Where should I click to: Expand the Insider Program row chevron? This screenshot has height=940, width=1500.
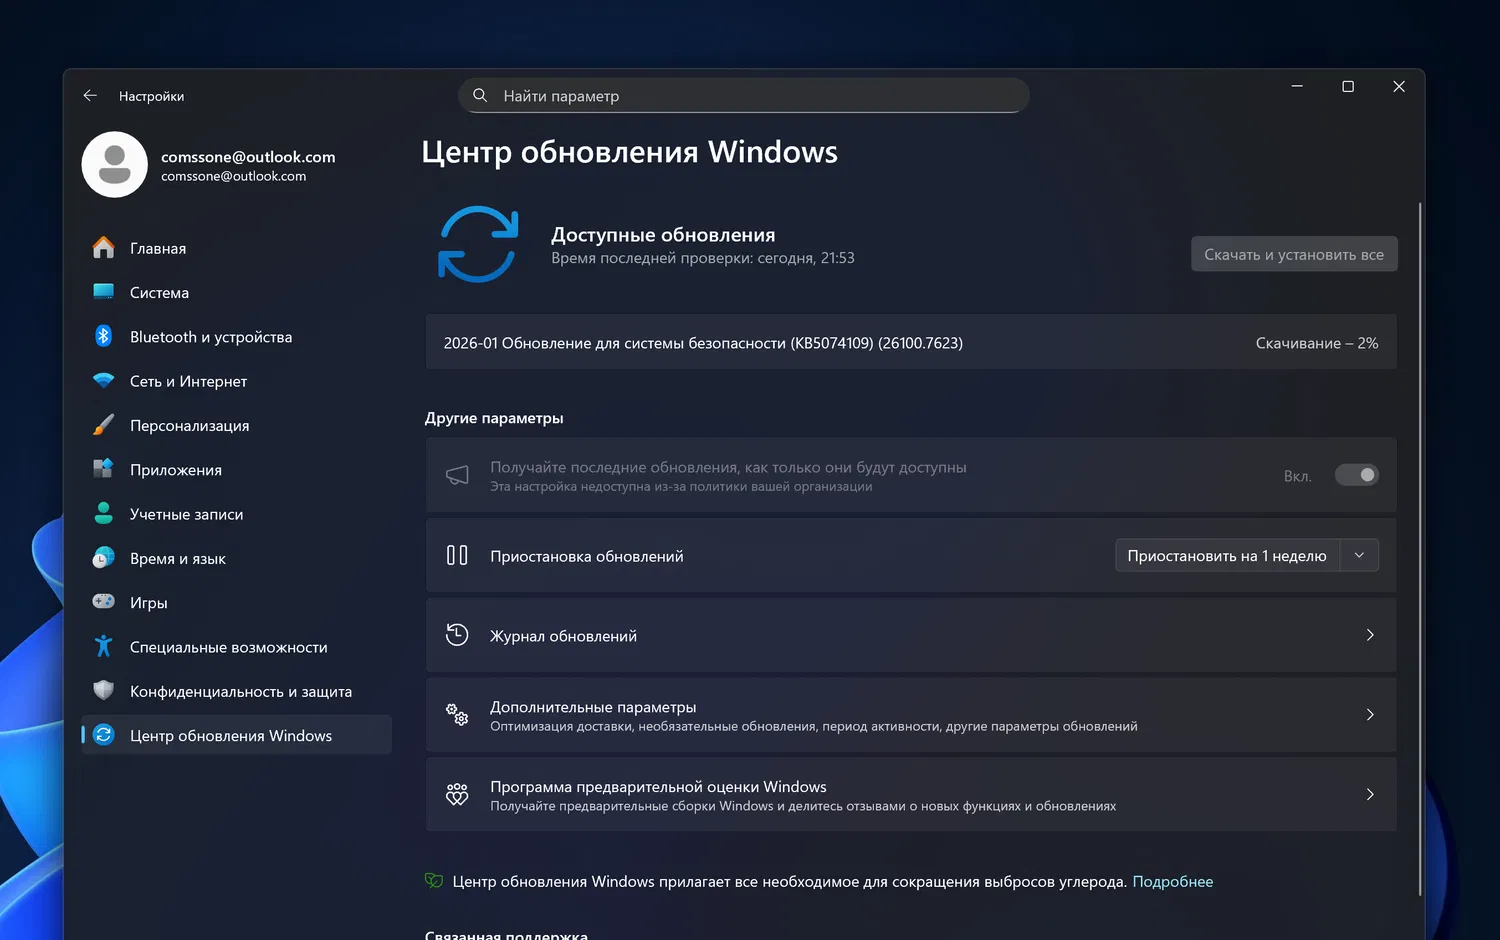pyautogui.click(x=1370, y=794)
